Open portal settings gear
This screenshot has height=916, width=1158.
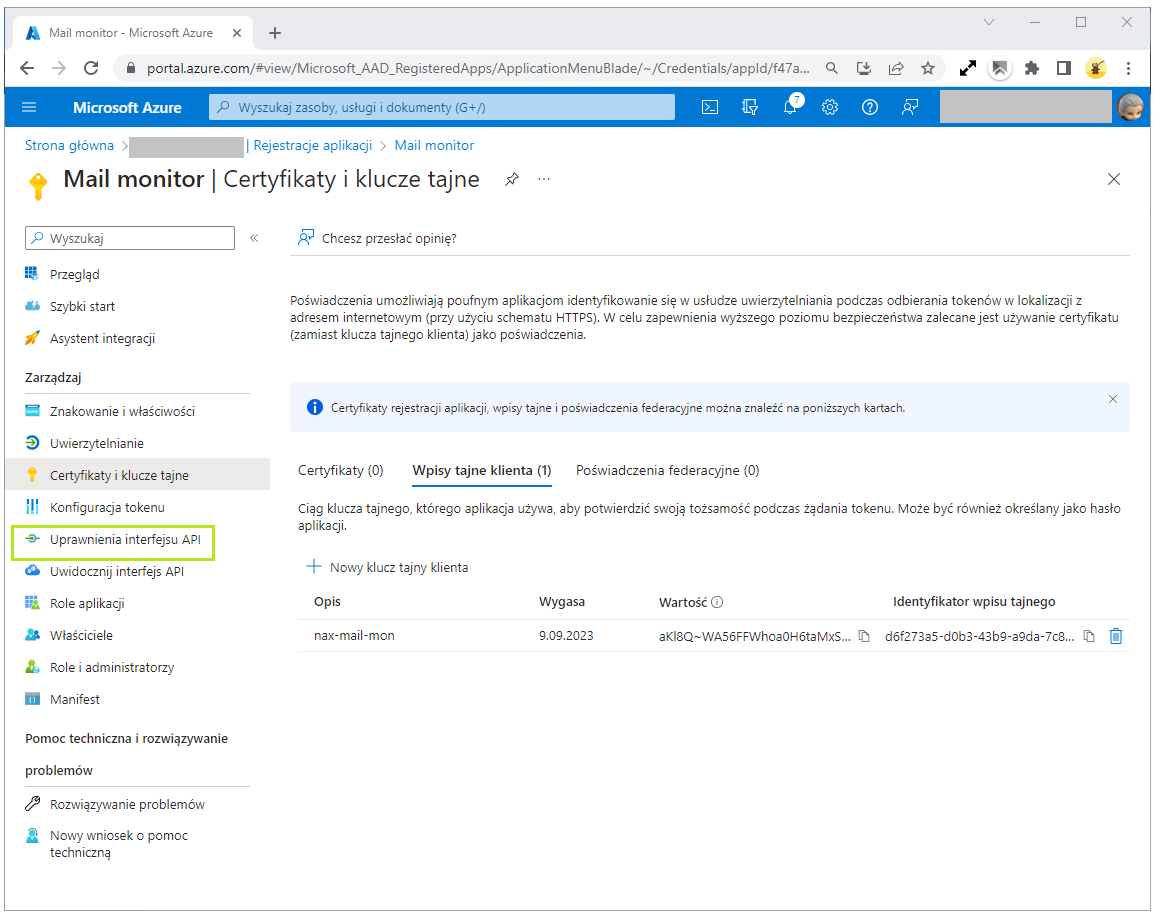[x=829, y=108]
